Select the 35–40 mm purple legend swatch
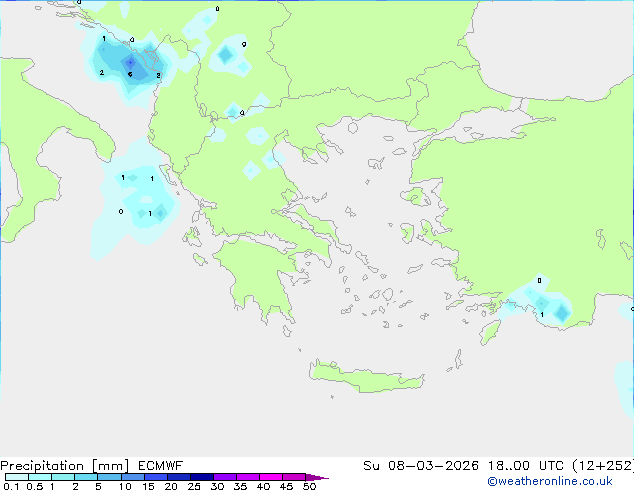The width and height of the screenshot is (634, 490). tap(248, 477)
